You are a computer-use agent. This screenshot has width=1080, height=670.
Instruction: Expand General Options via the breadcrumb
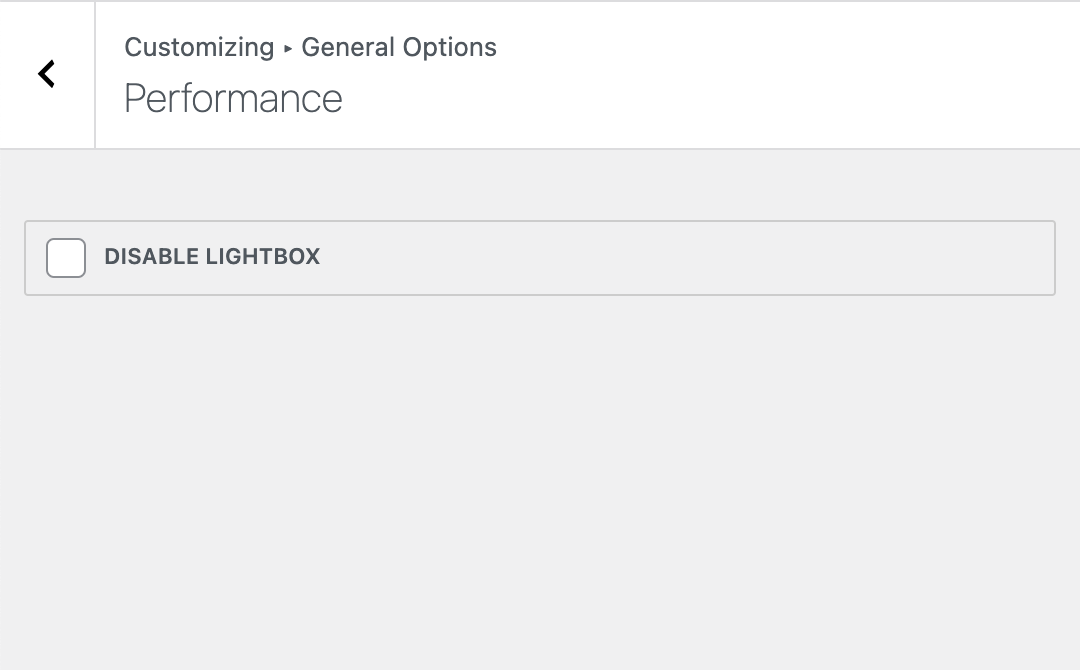[398, 47]
